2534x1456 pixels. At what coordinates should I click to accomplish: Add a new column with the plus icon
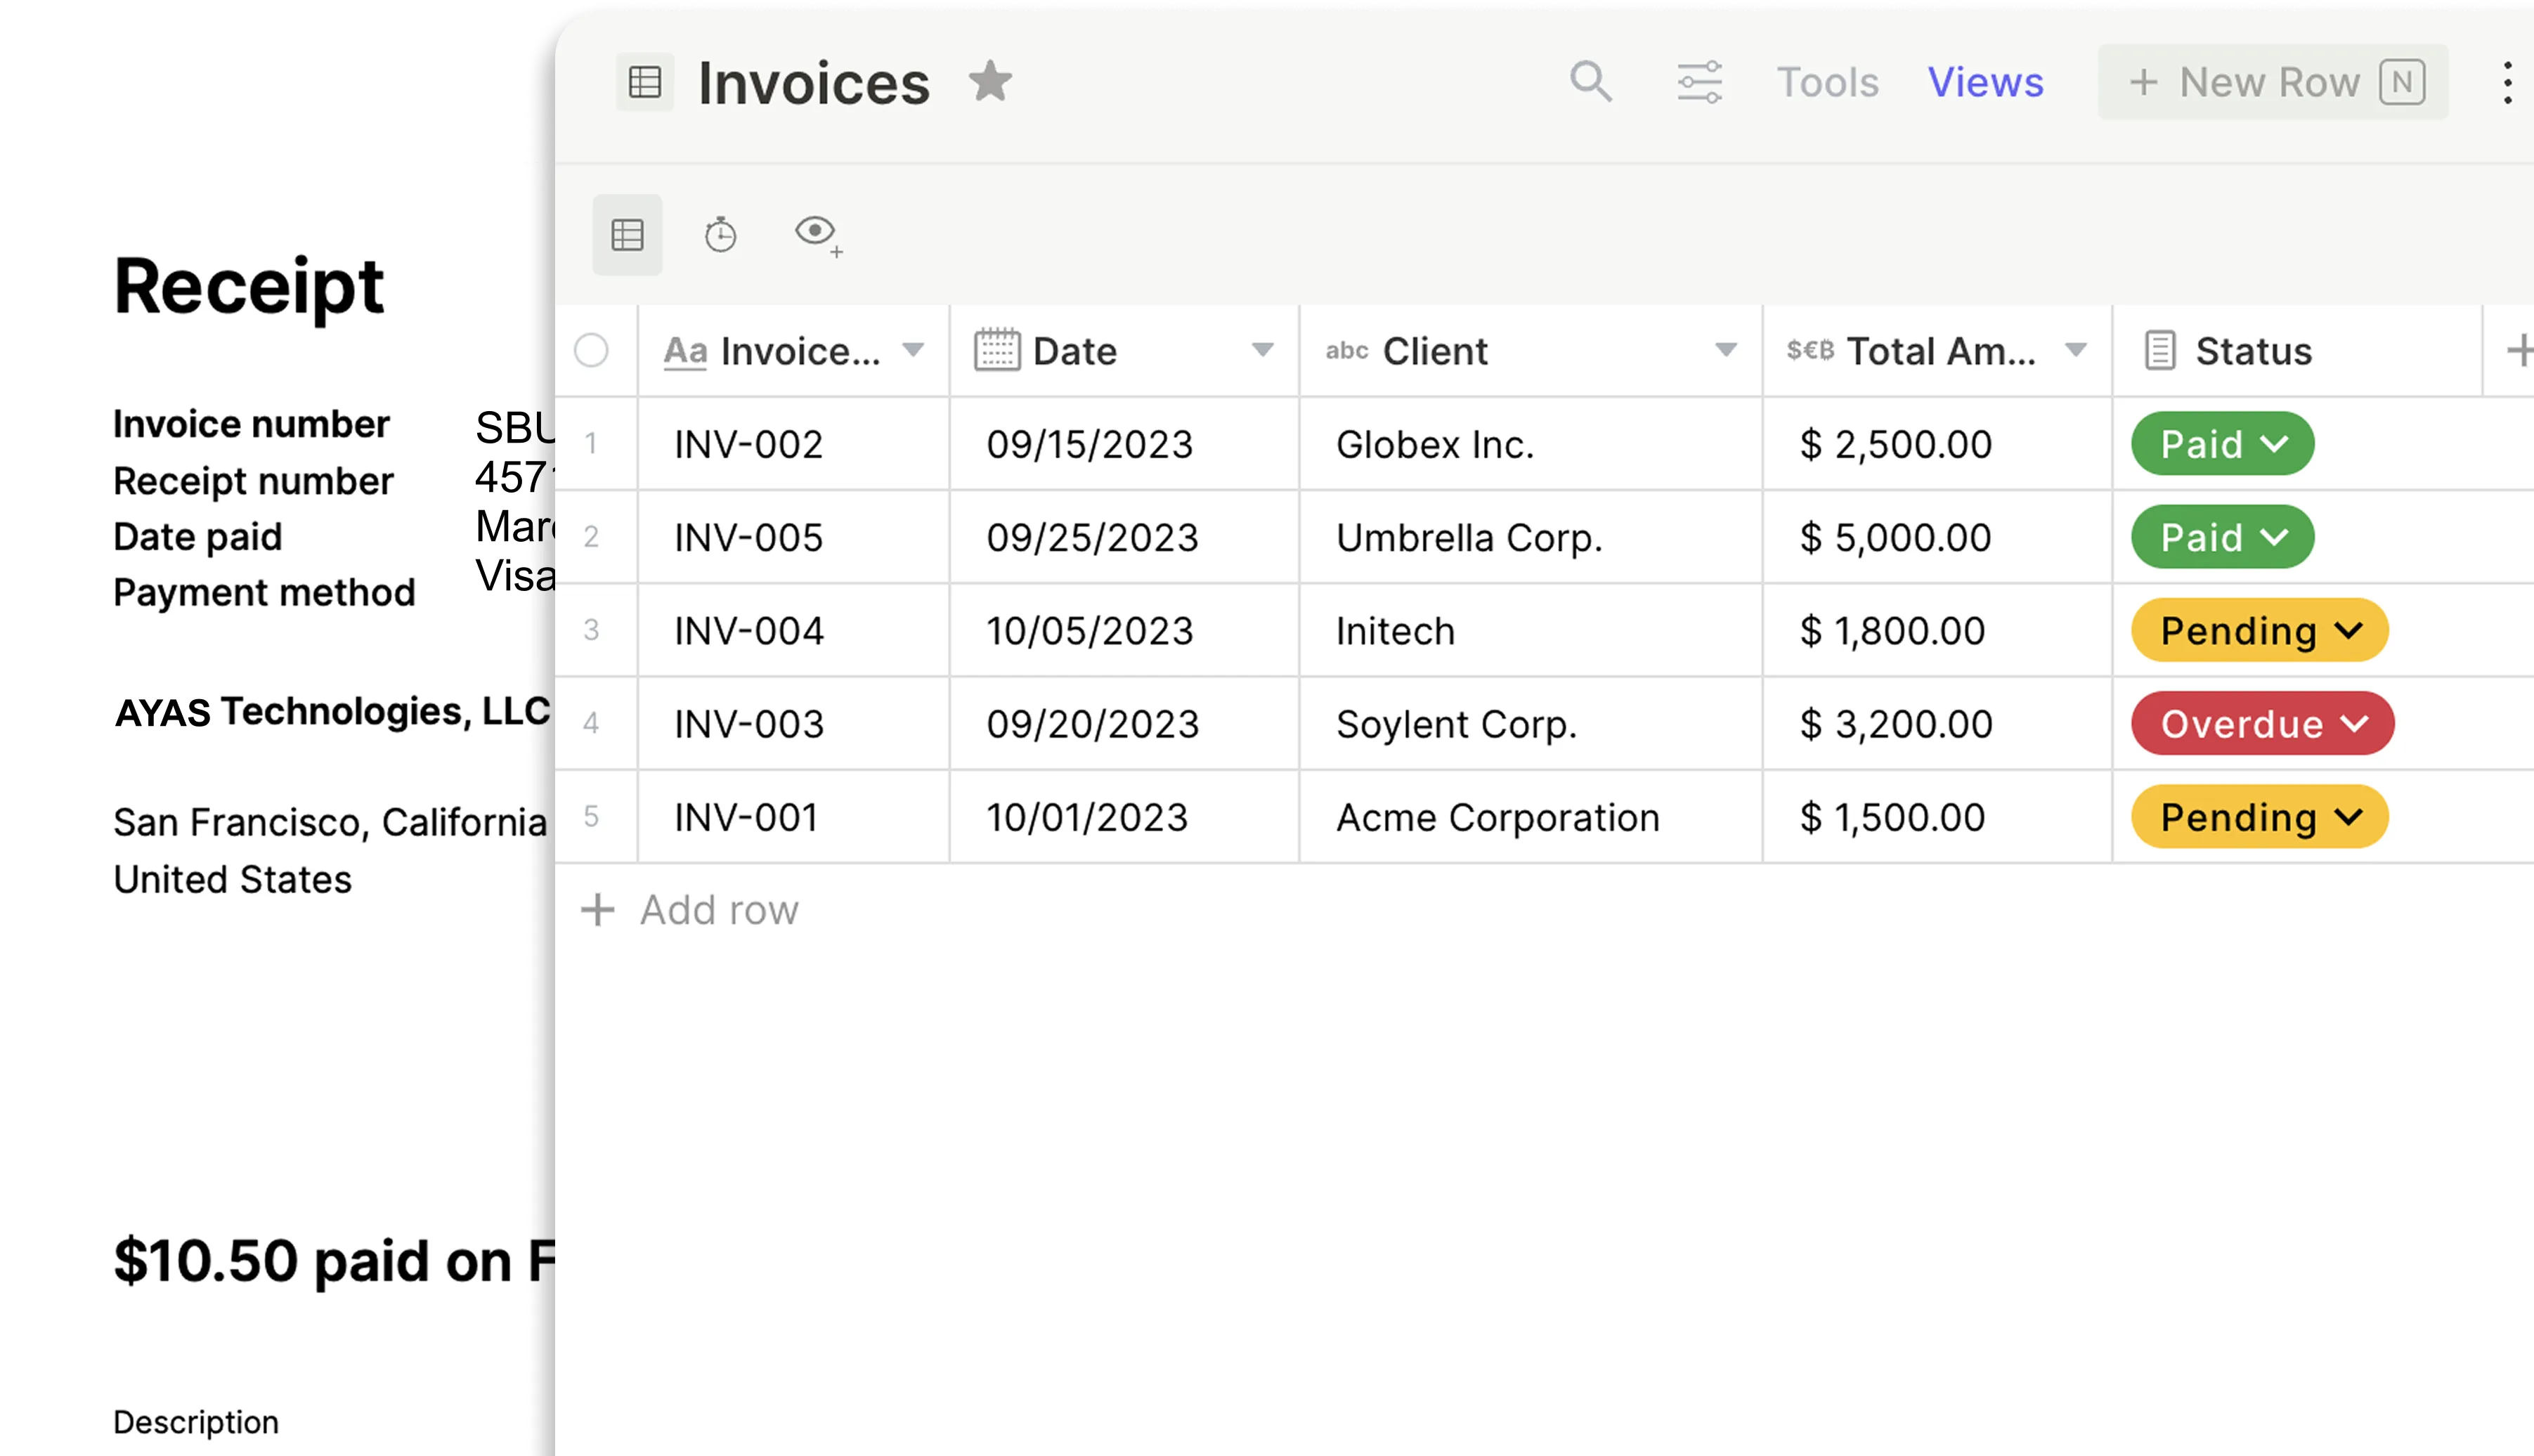(2519, 350)
